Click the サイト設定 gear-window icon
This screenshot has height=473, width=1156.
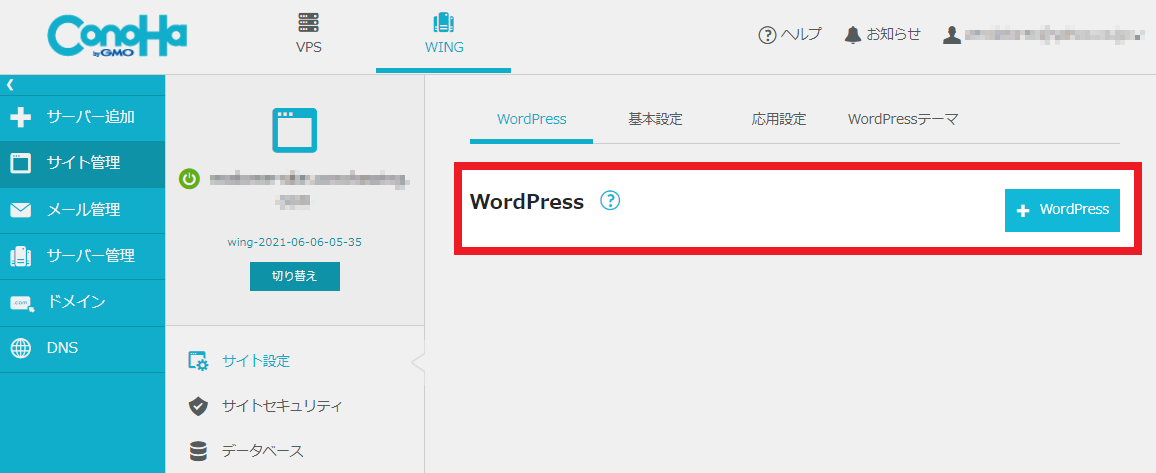click(198, 361)
